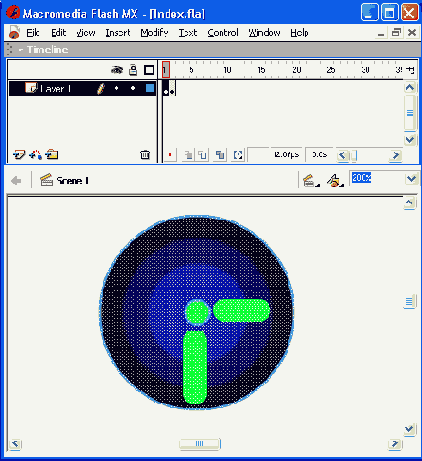
Task: Click the Insert Layer icon
Action: tap(19, 155)
